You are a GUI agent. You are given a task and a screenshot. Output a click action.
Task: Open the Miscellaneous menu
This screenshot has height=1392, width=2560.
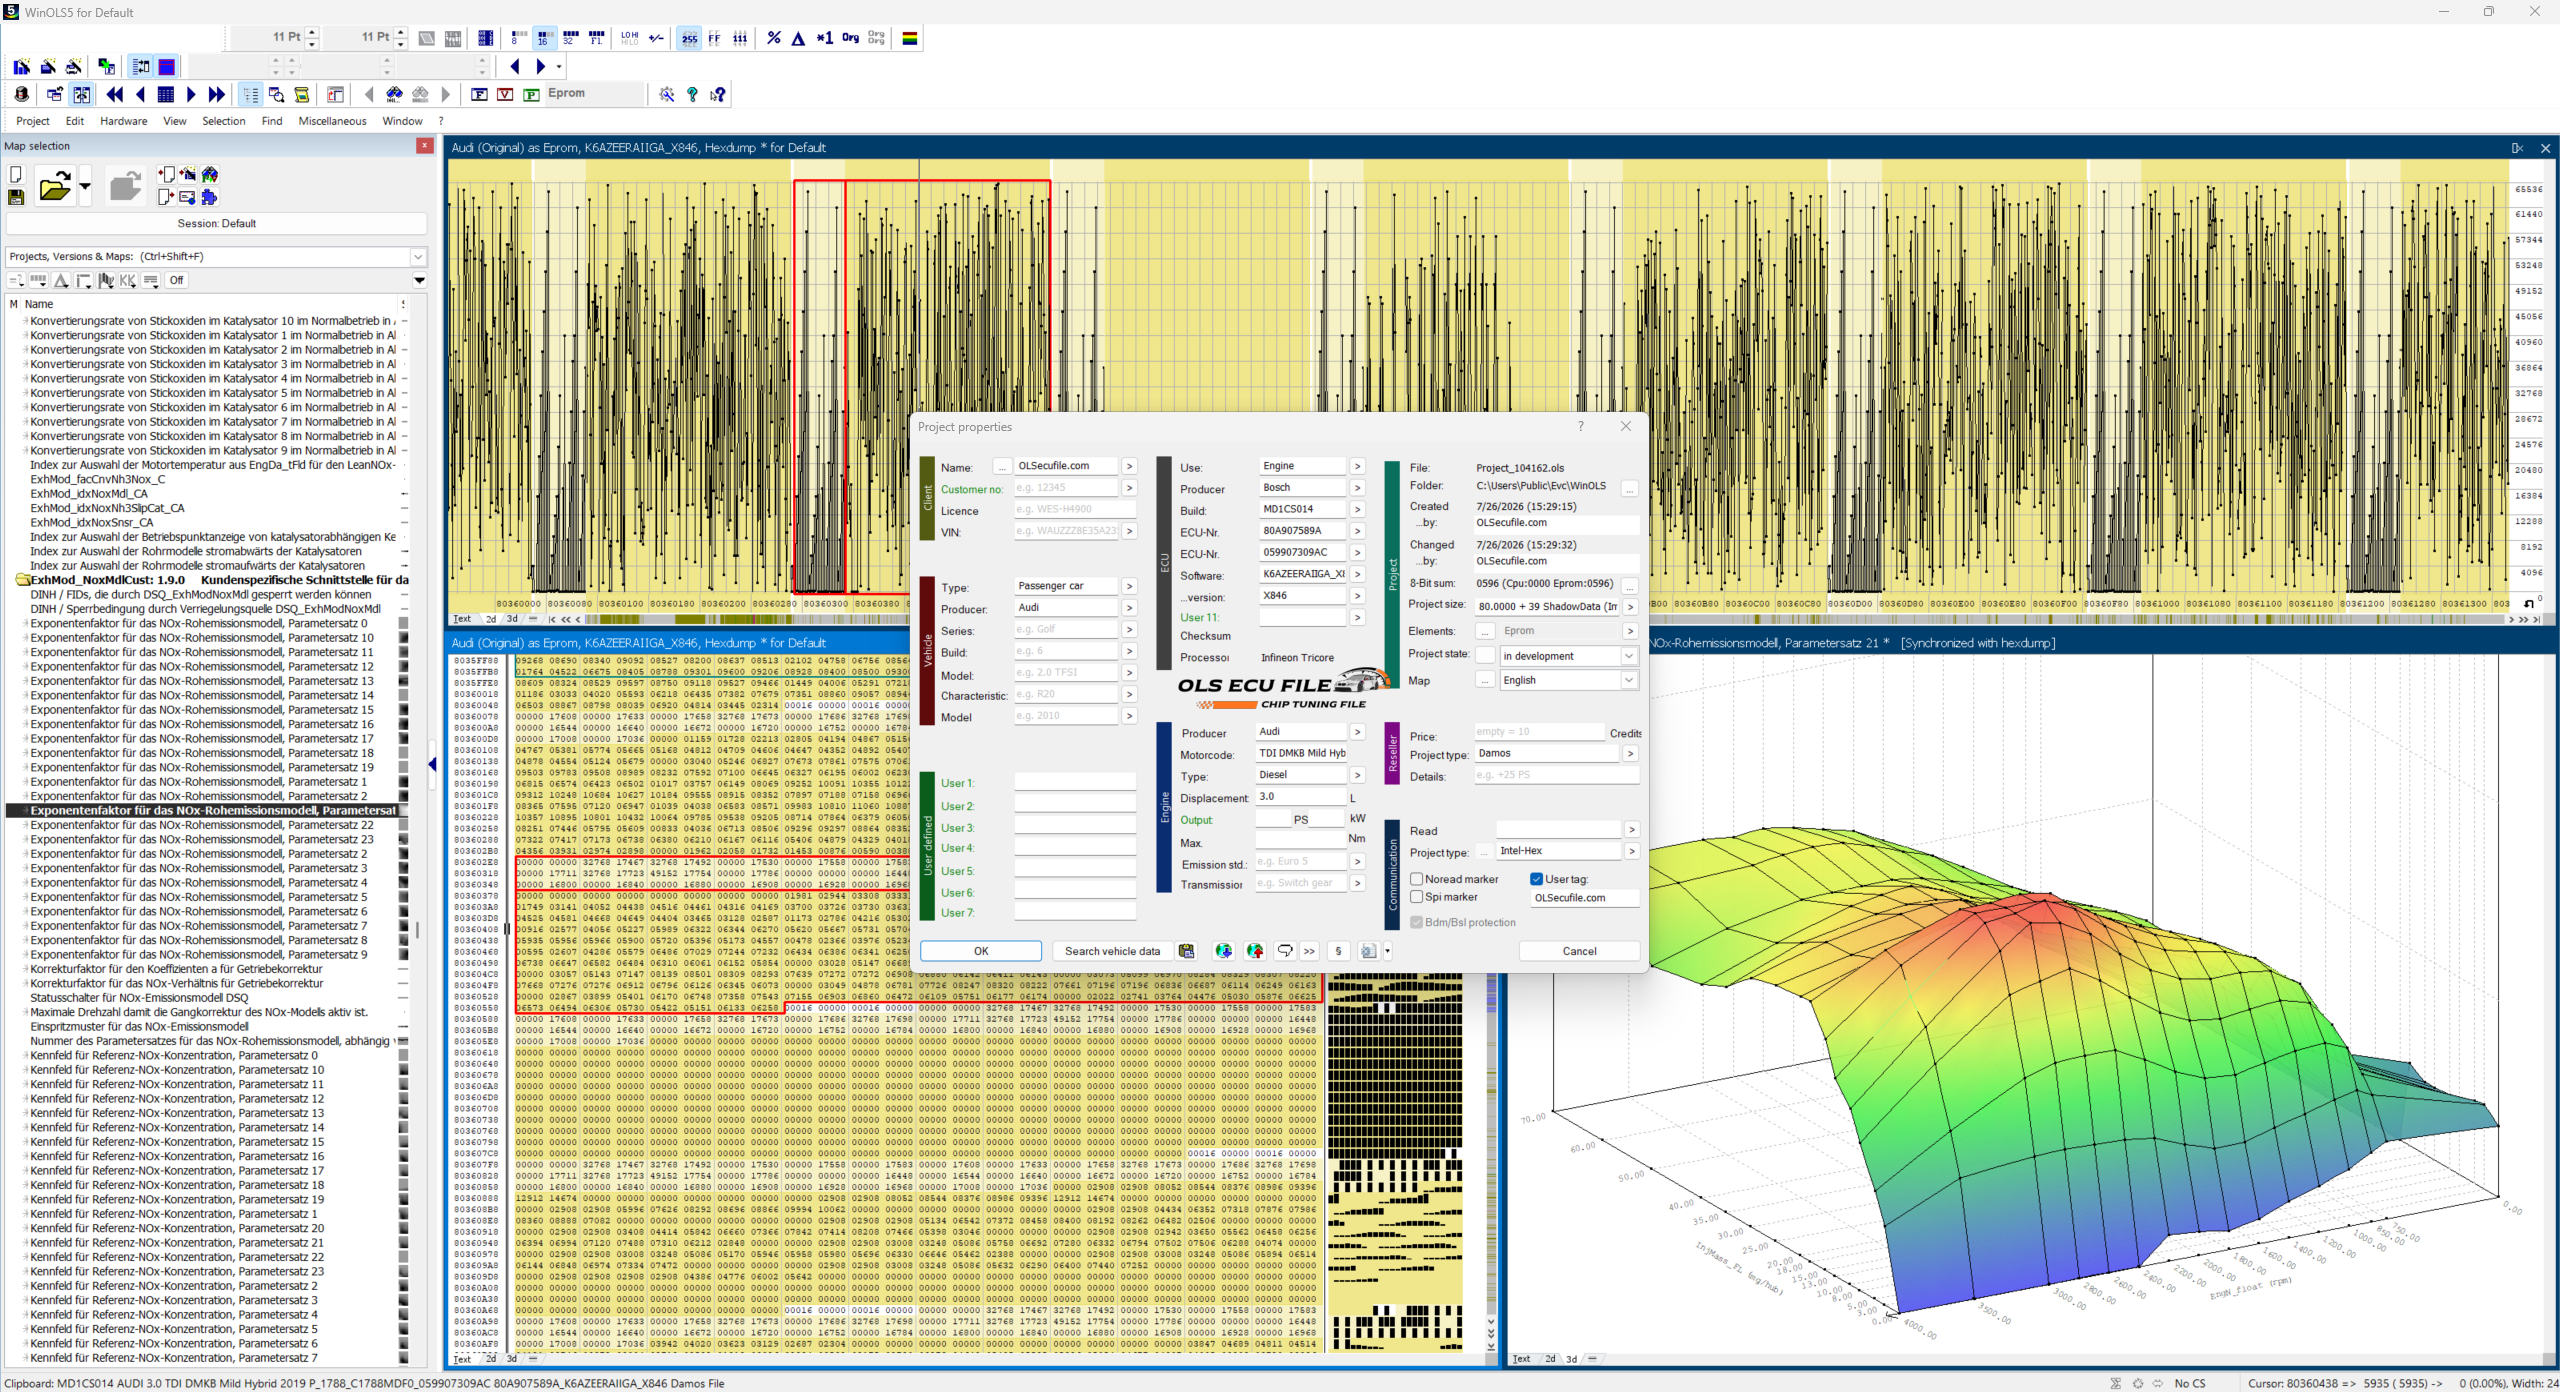[332, 121]
